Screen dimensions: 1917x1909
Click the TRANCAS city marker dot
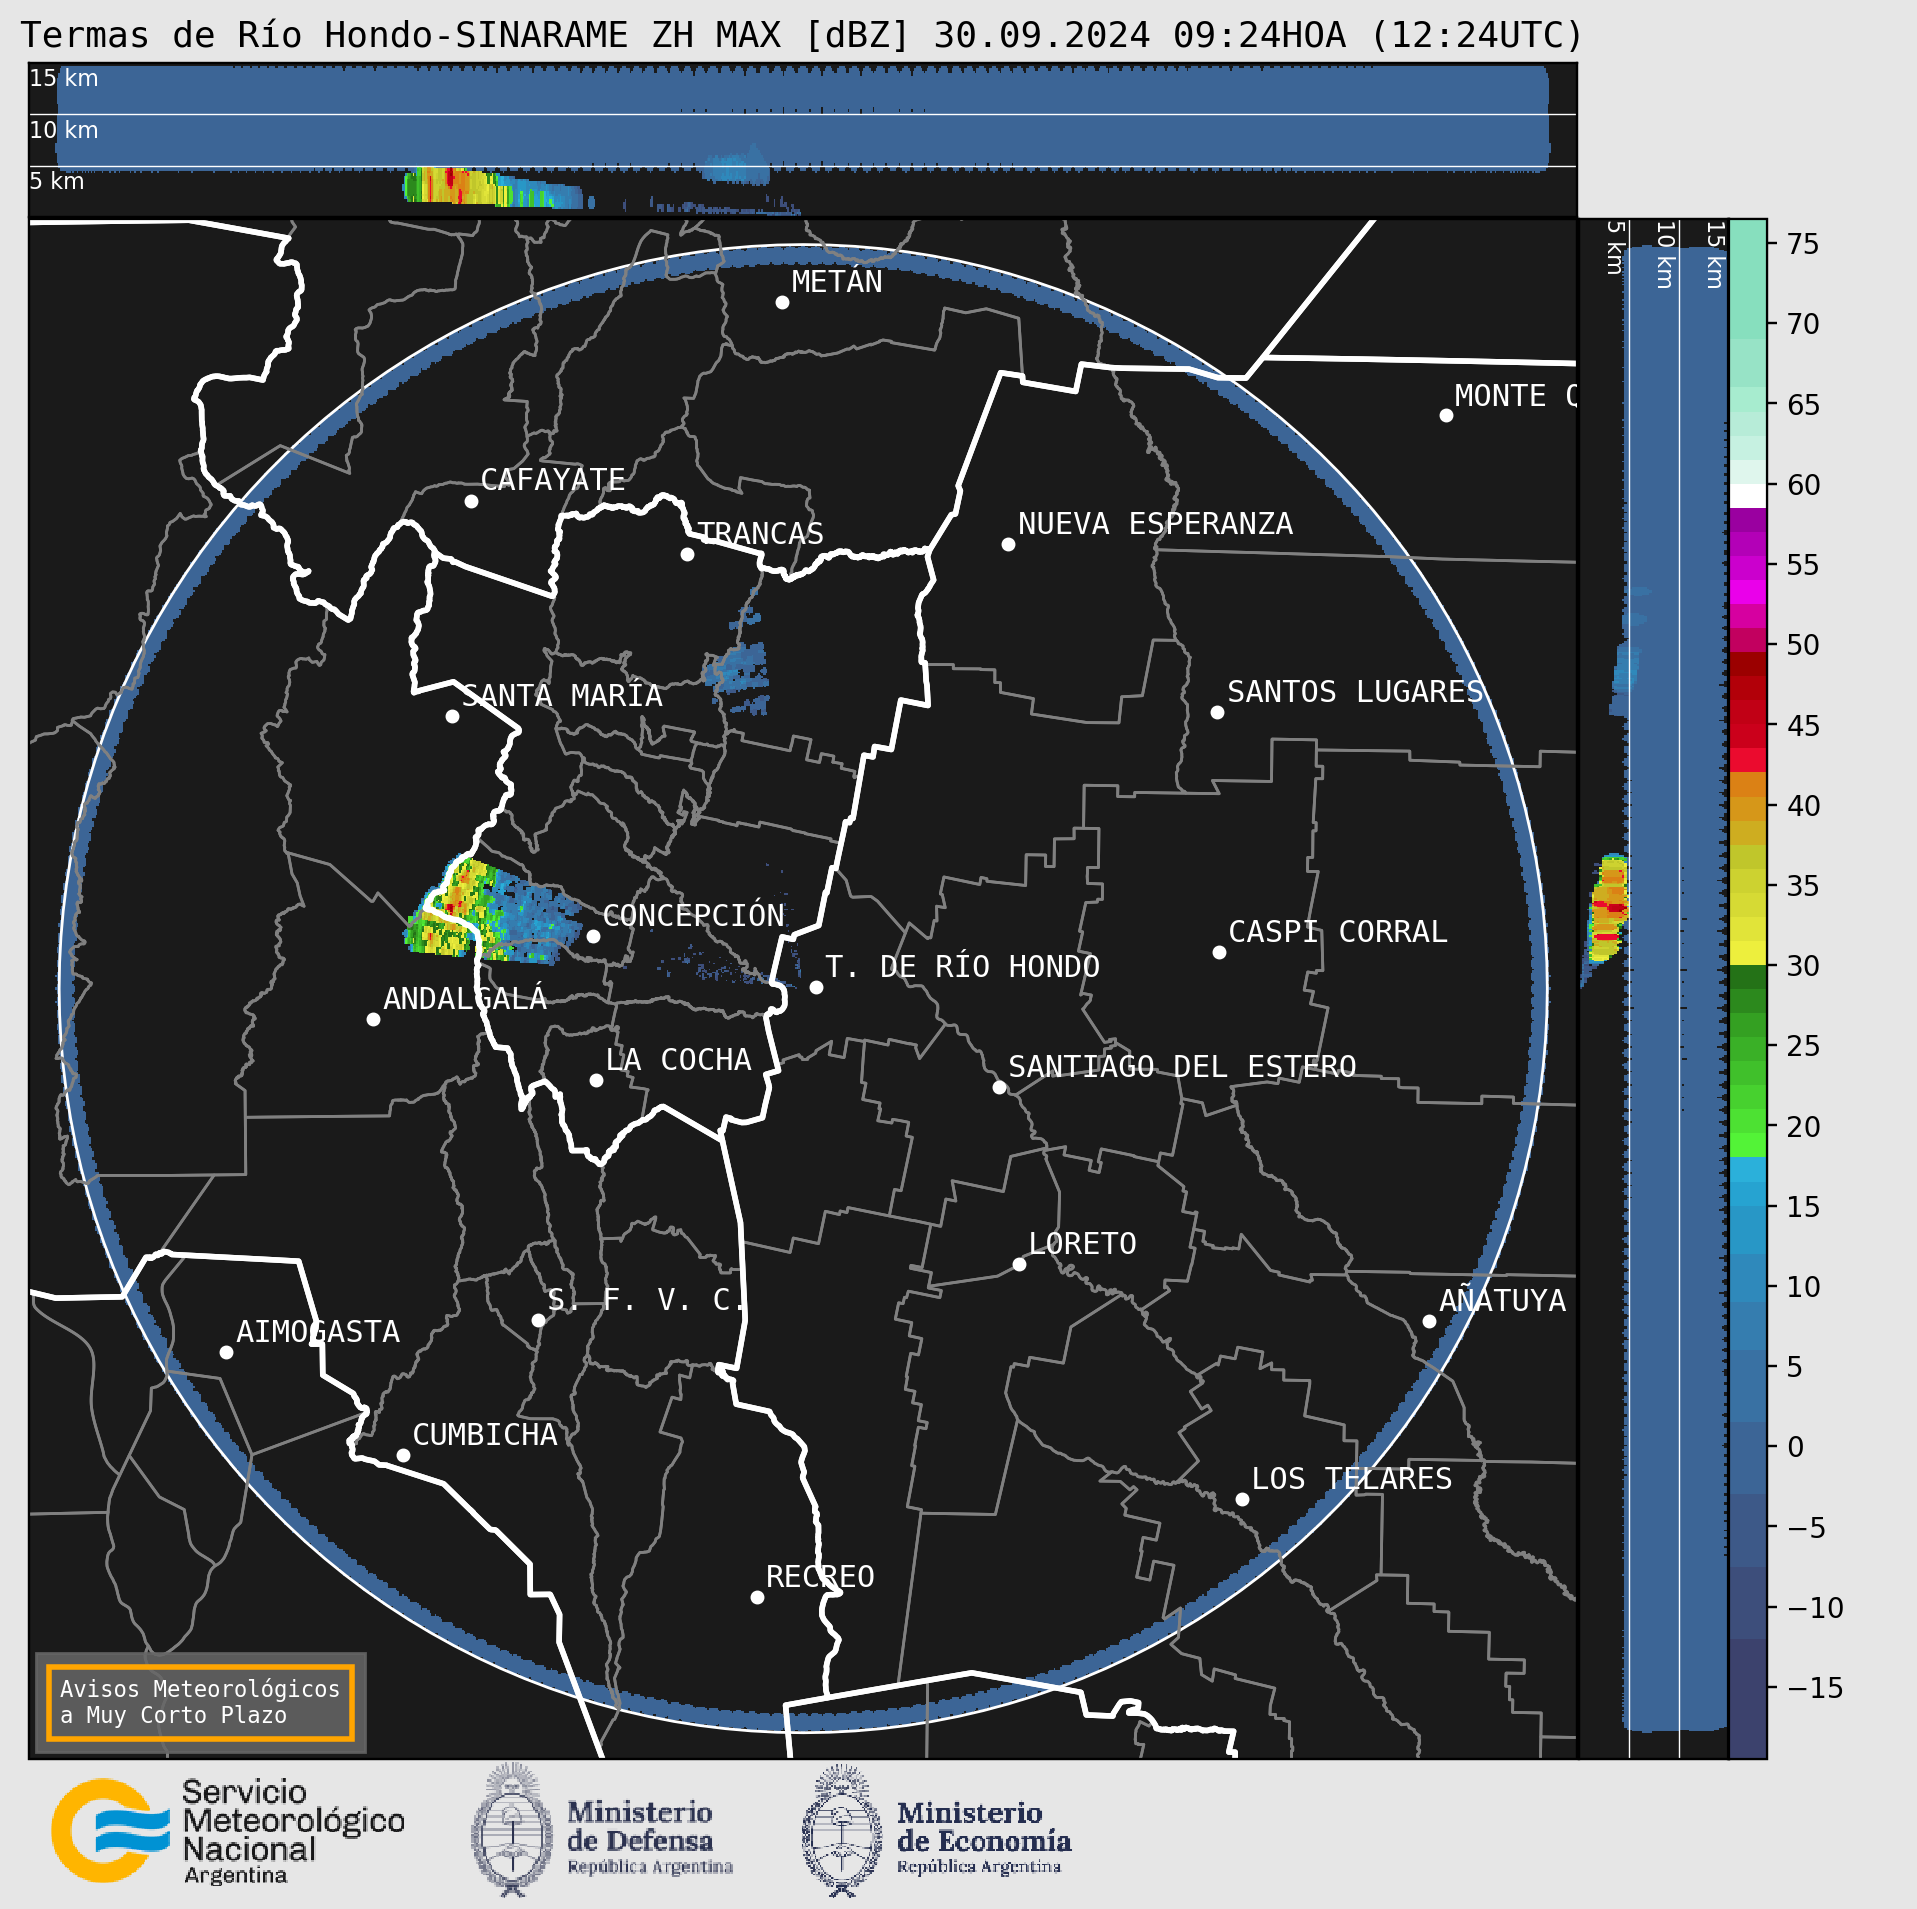click(687, 554)
